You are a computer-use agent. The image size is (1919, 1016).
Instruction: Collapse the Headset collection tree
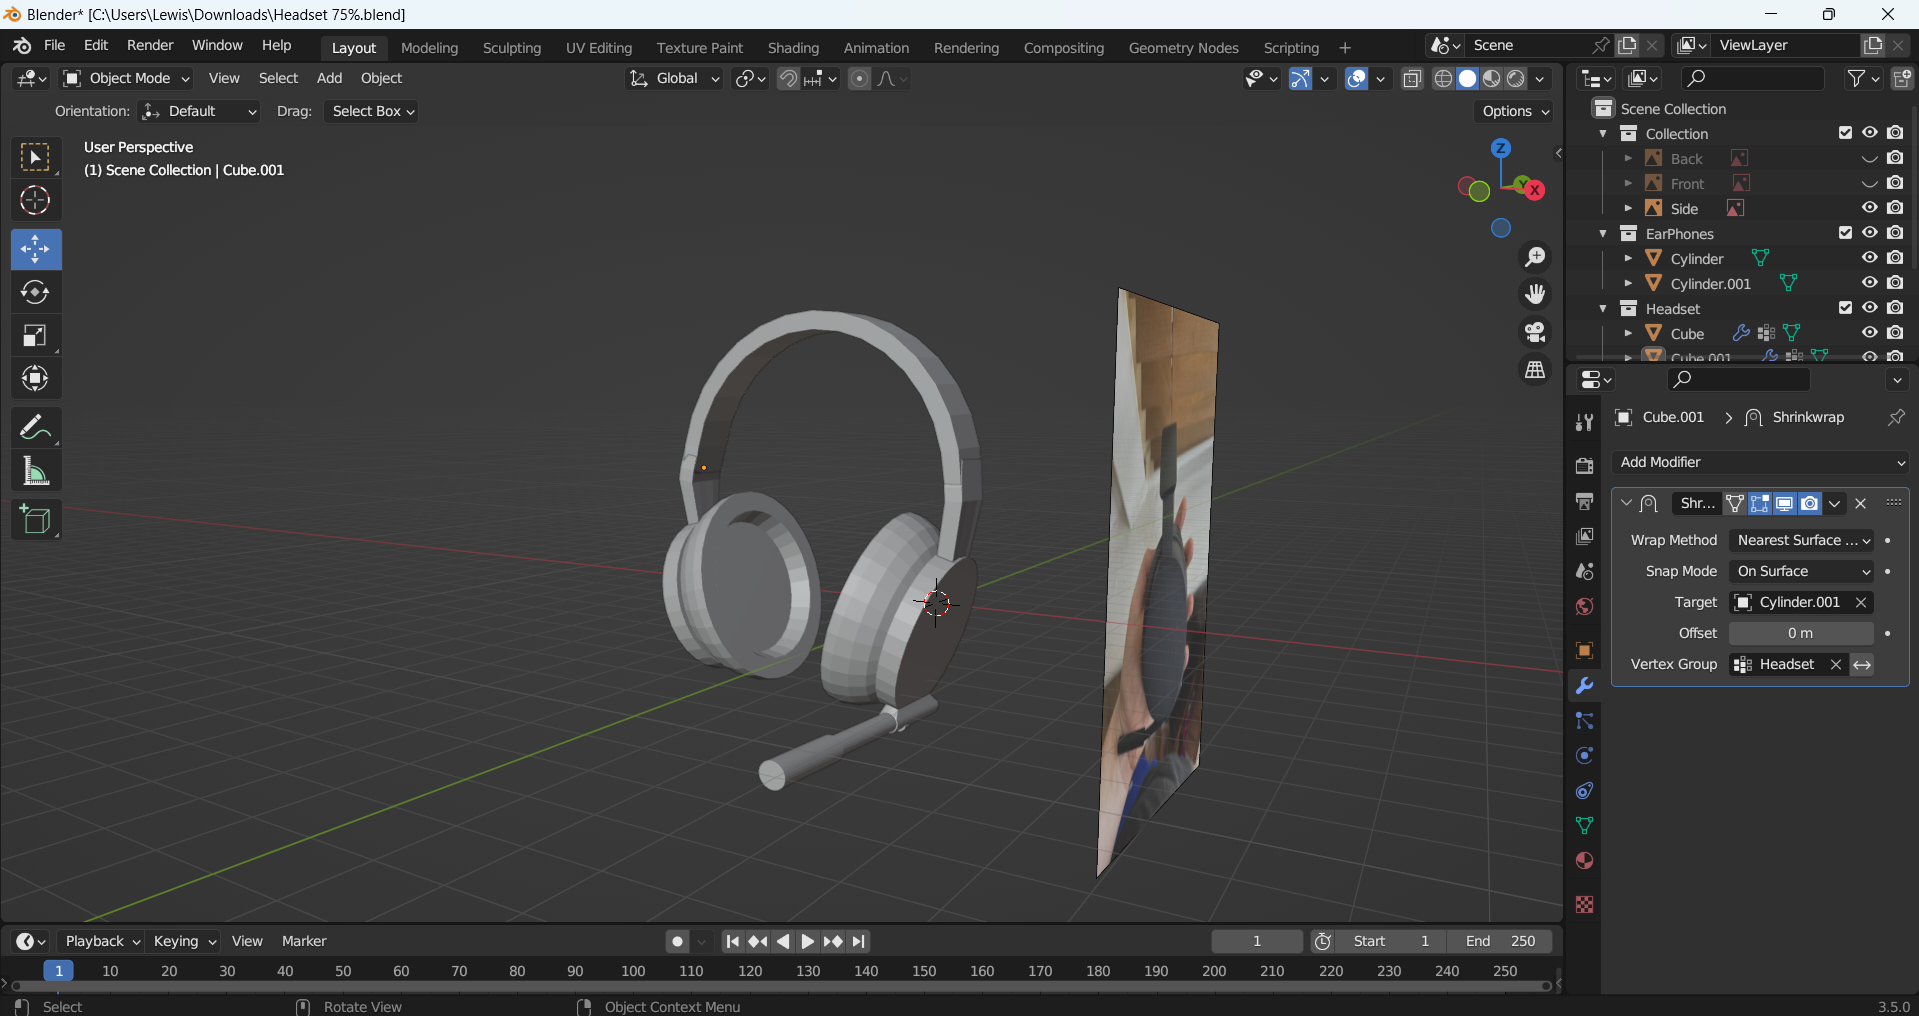click(1603, 308)
